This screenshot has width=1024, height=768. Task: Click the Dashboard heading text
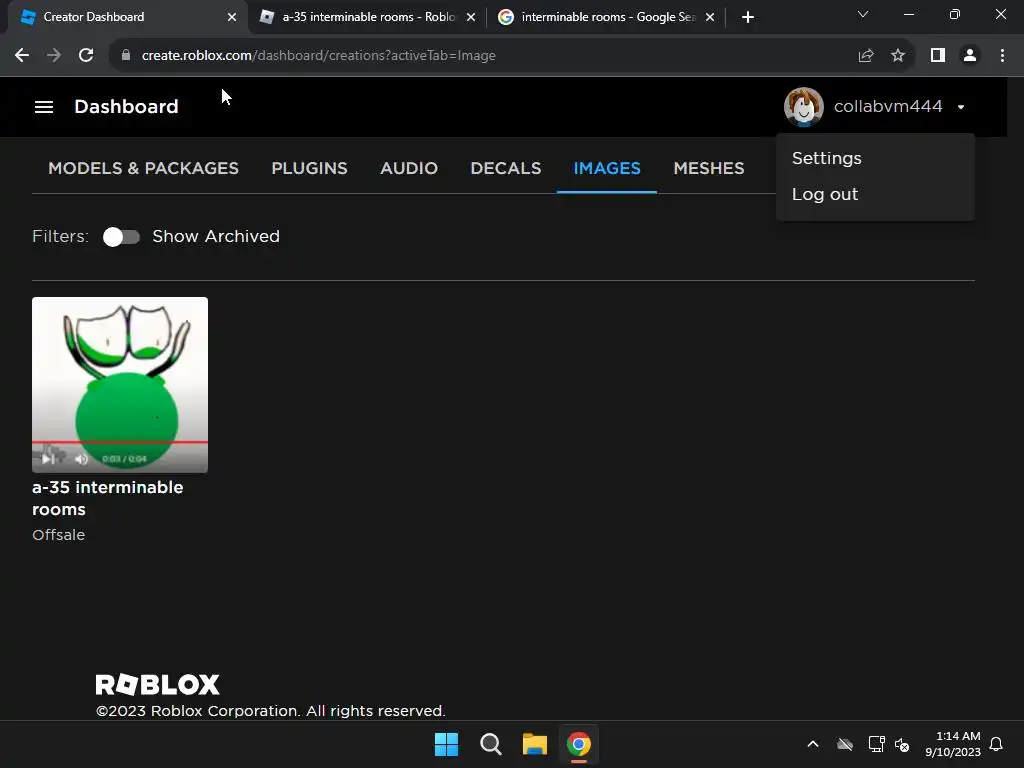coord(126,106)
